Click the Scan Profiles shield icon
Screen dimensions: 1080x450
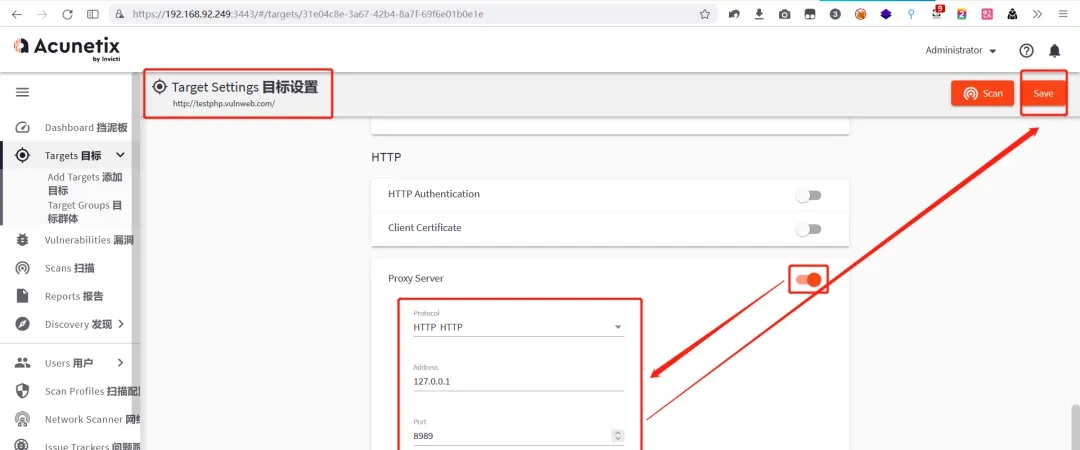click(x=23, y=391)
